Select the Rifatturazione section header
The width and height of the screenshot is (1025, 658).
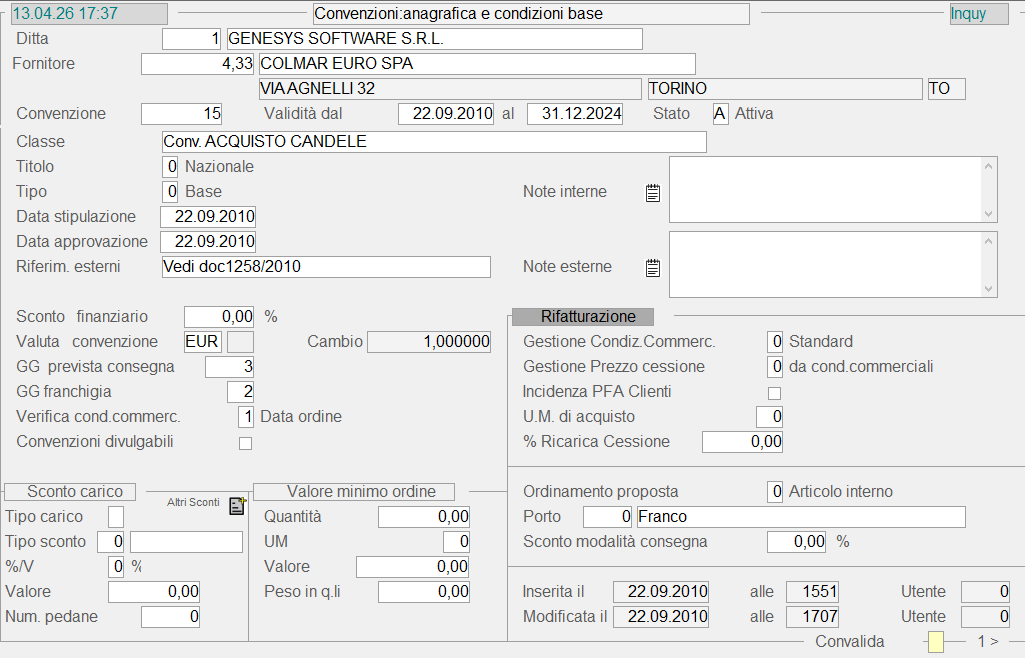[x=582, y=317]
